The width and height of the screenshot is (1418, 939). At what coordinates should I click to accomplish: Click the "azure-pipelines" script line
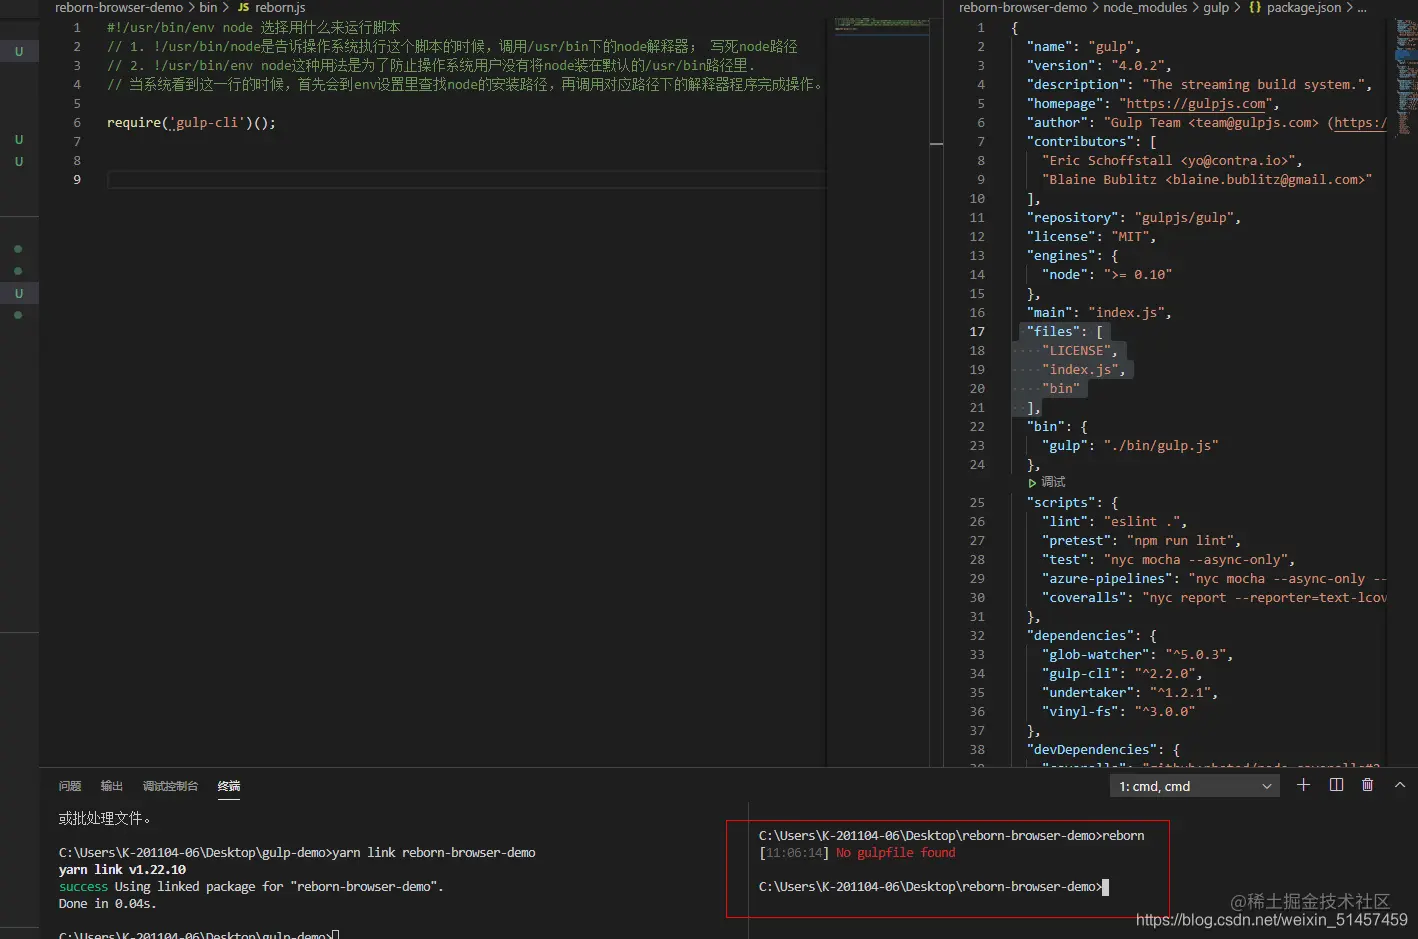click(x=1214, y=578)
